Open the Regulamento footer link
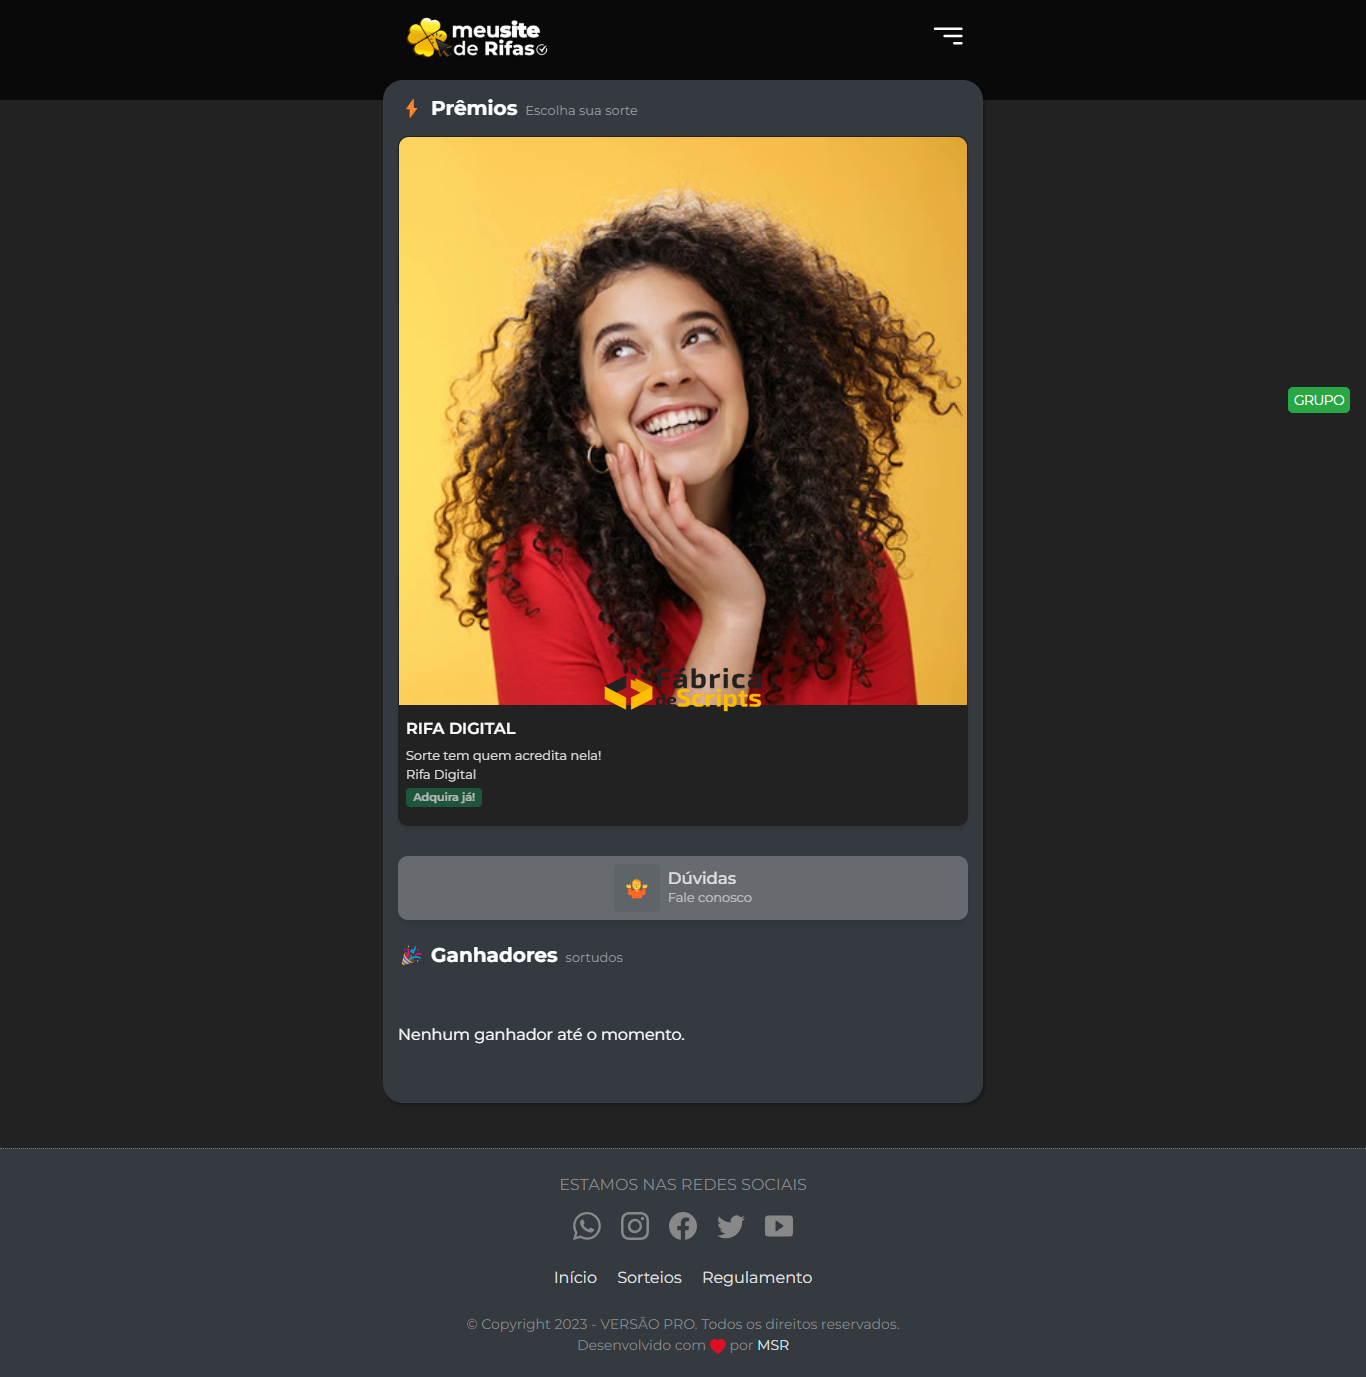This screenshot has width=1366, height=1377. point(757,1277)
